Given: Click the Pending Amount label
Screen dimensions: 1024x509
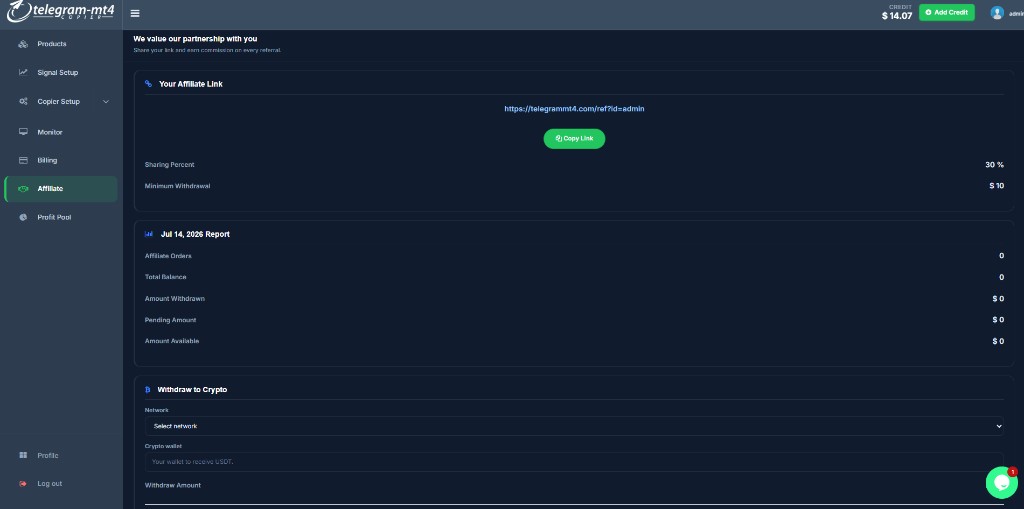Looking at the screenshot, I should pyautogui.click(x=170, y=320).
